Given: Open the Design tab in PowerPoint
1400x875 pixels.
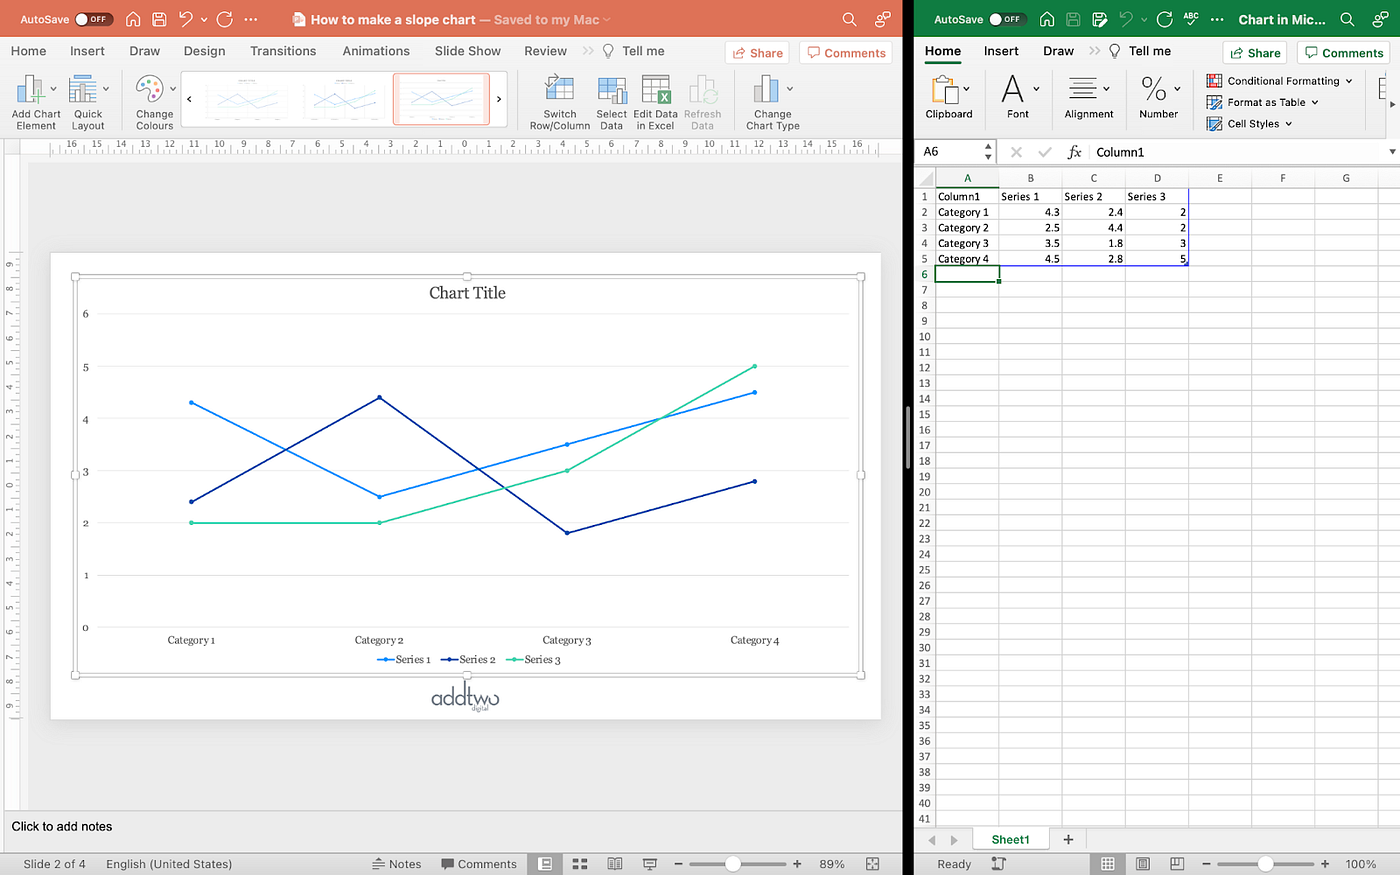Looking at the screenshot, I should click(x=204, y=51).
